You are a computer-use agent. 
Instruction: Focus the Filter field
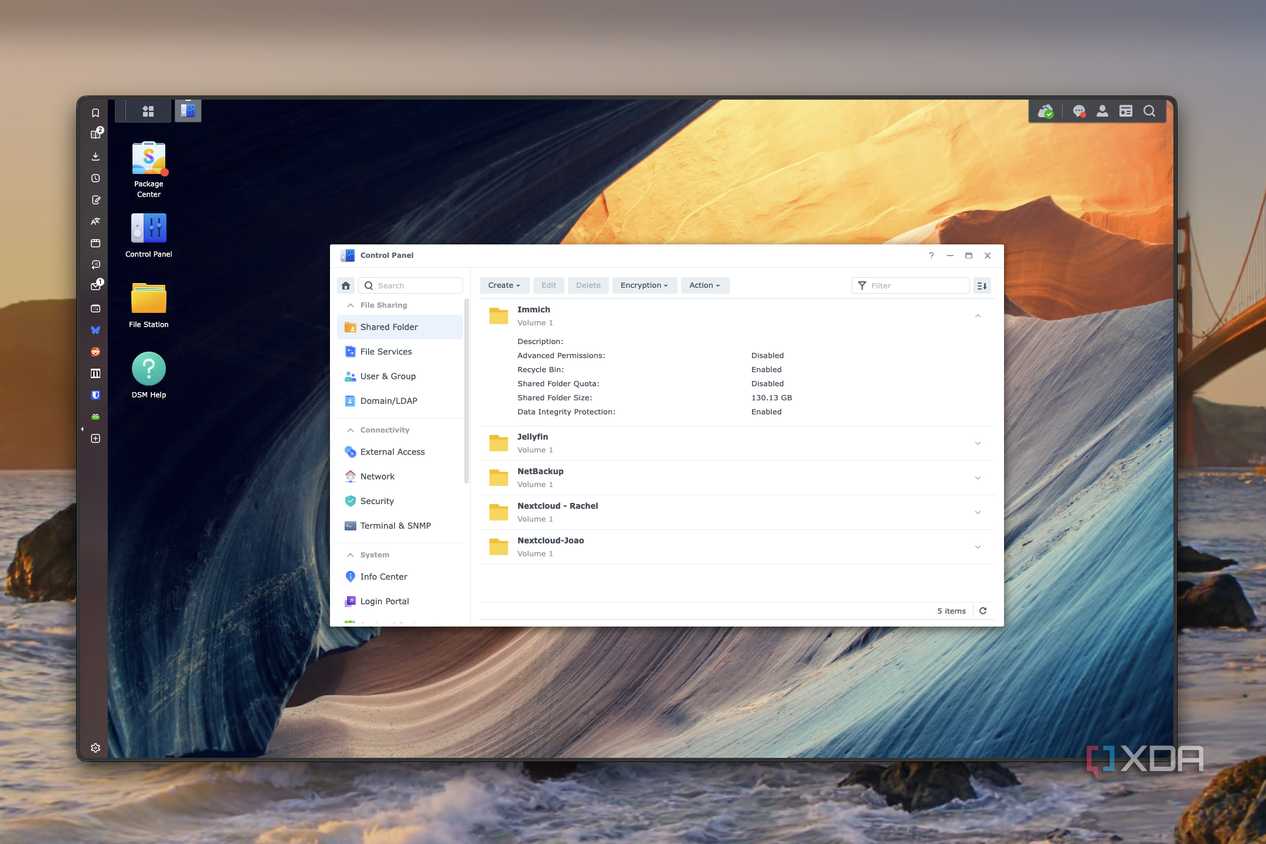click(911, 285)
